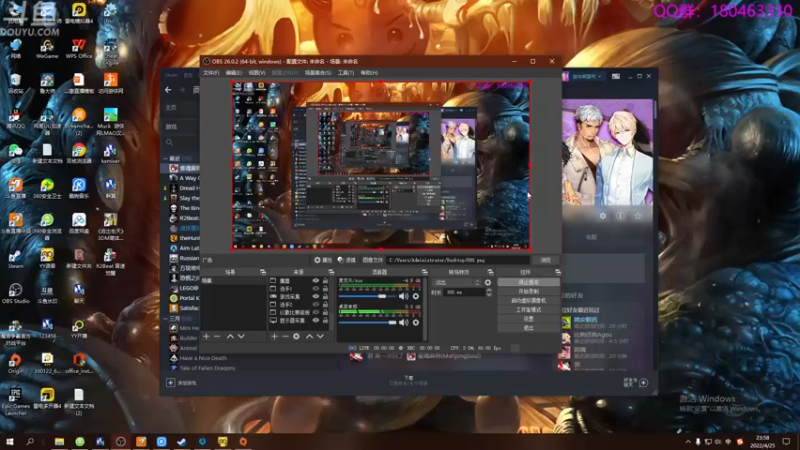Add a new scene with the plus icon

[x=206, y=336]
